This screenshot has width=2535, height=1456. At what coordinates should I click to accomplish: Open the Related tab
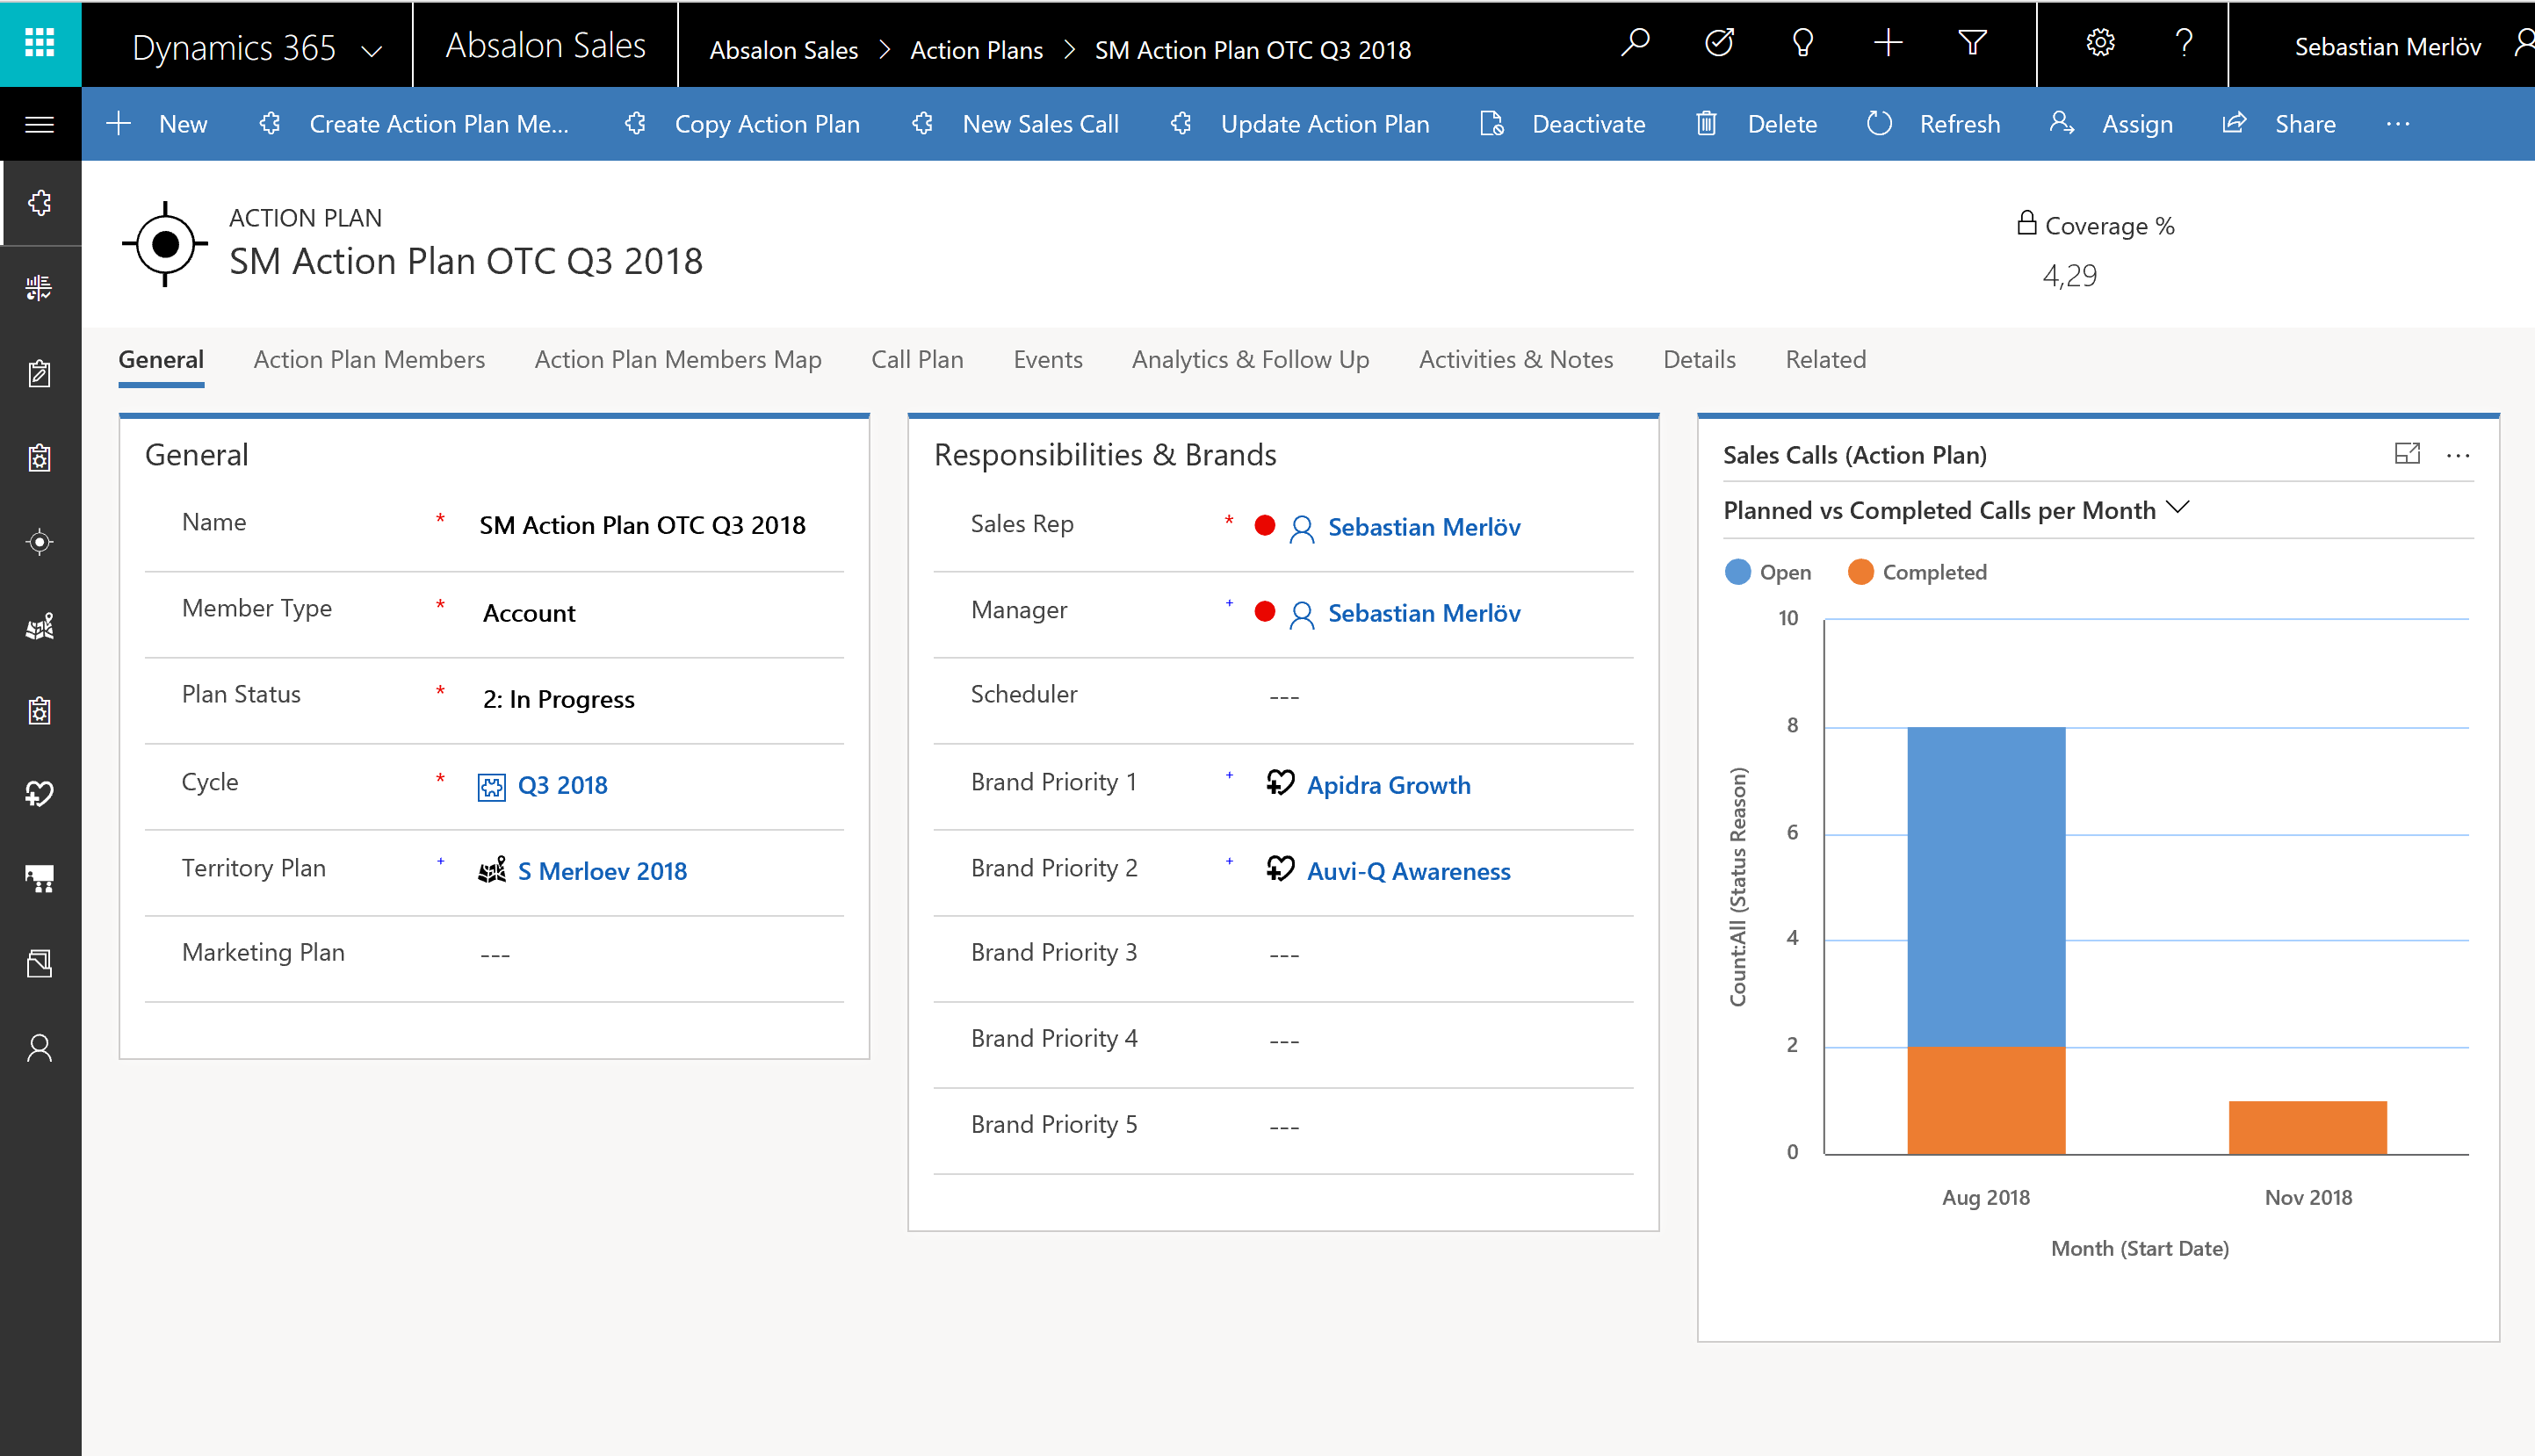click(1825, 360)
